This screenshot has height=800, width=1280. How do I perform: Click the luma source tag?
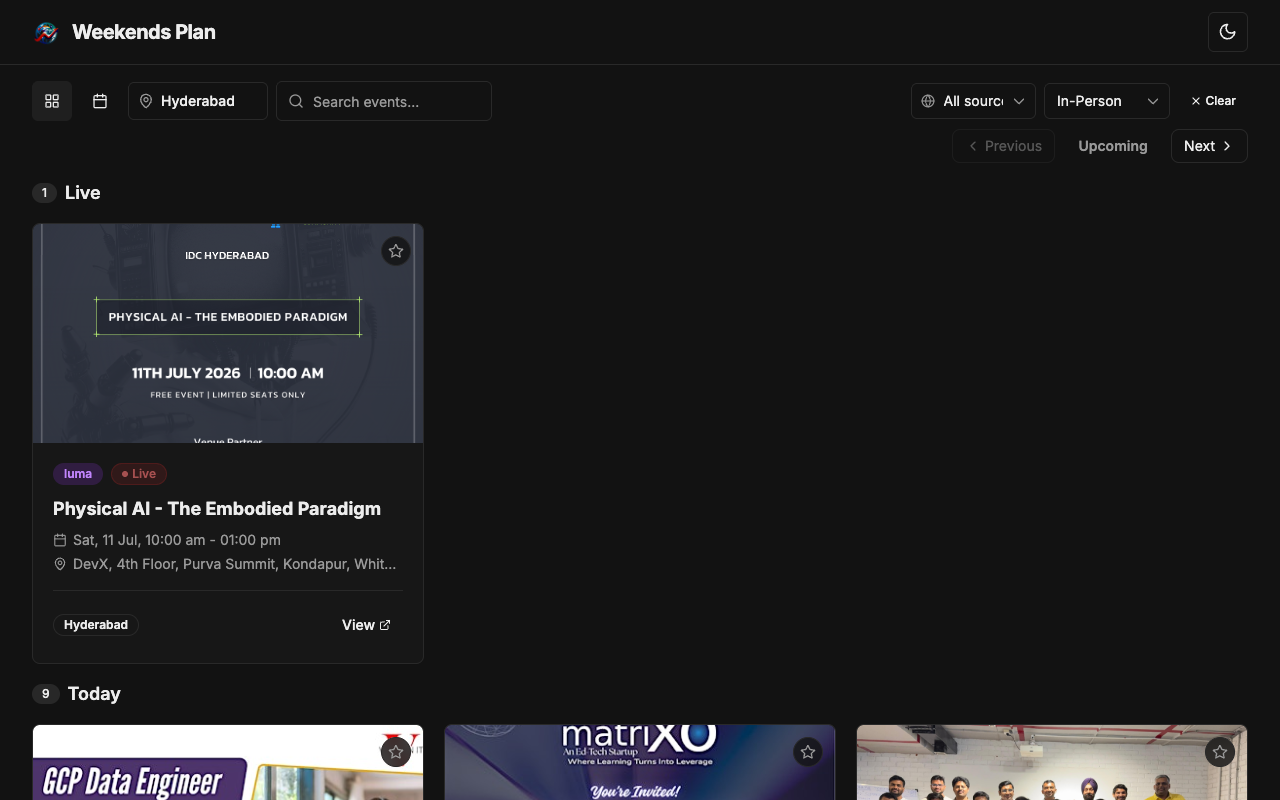click(x=78, y=474)
